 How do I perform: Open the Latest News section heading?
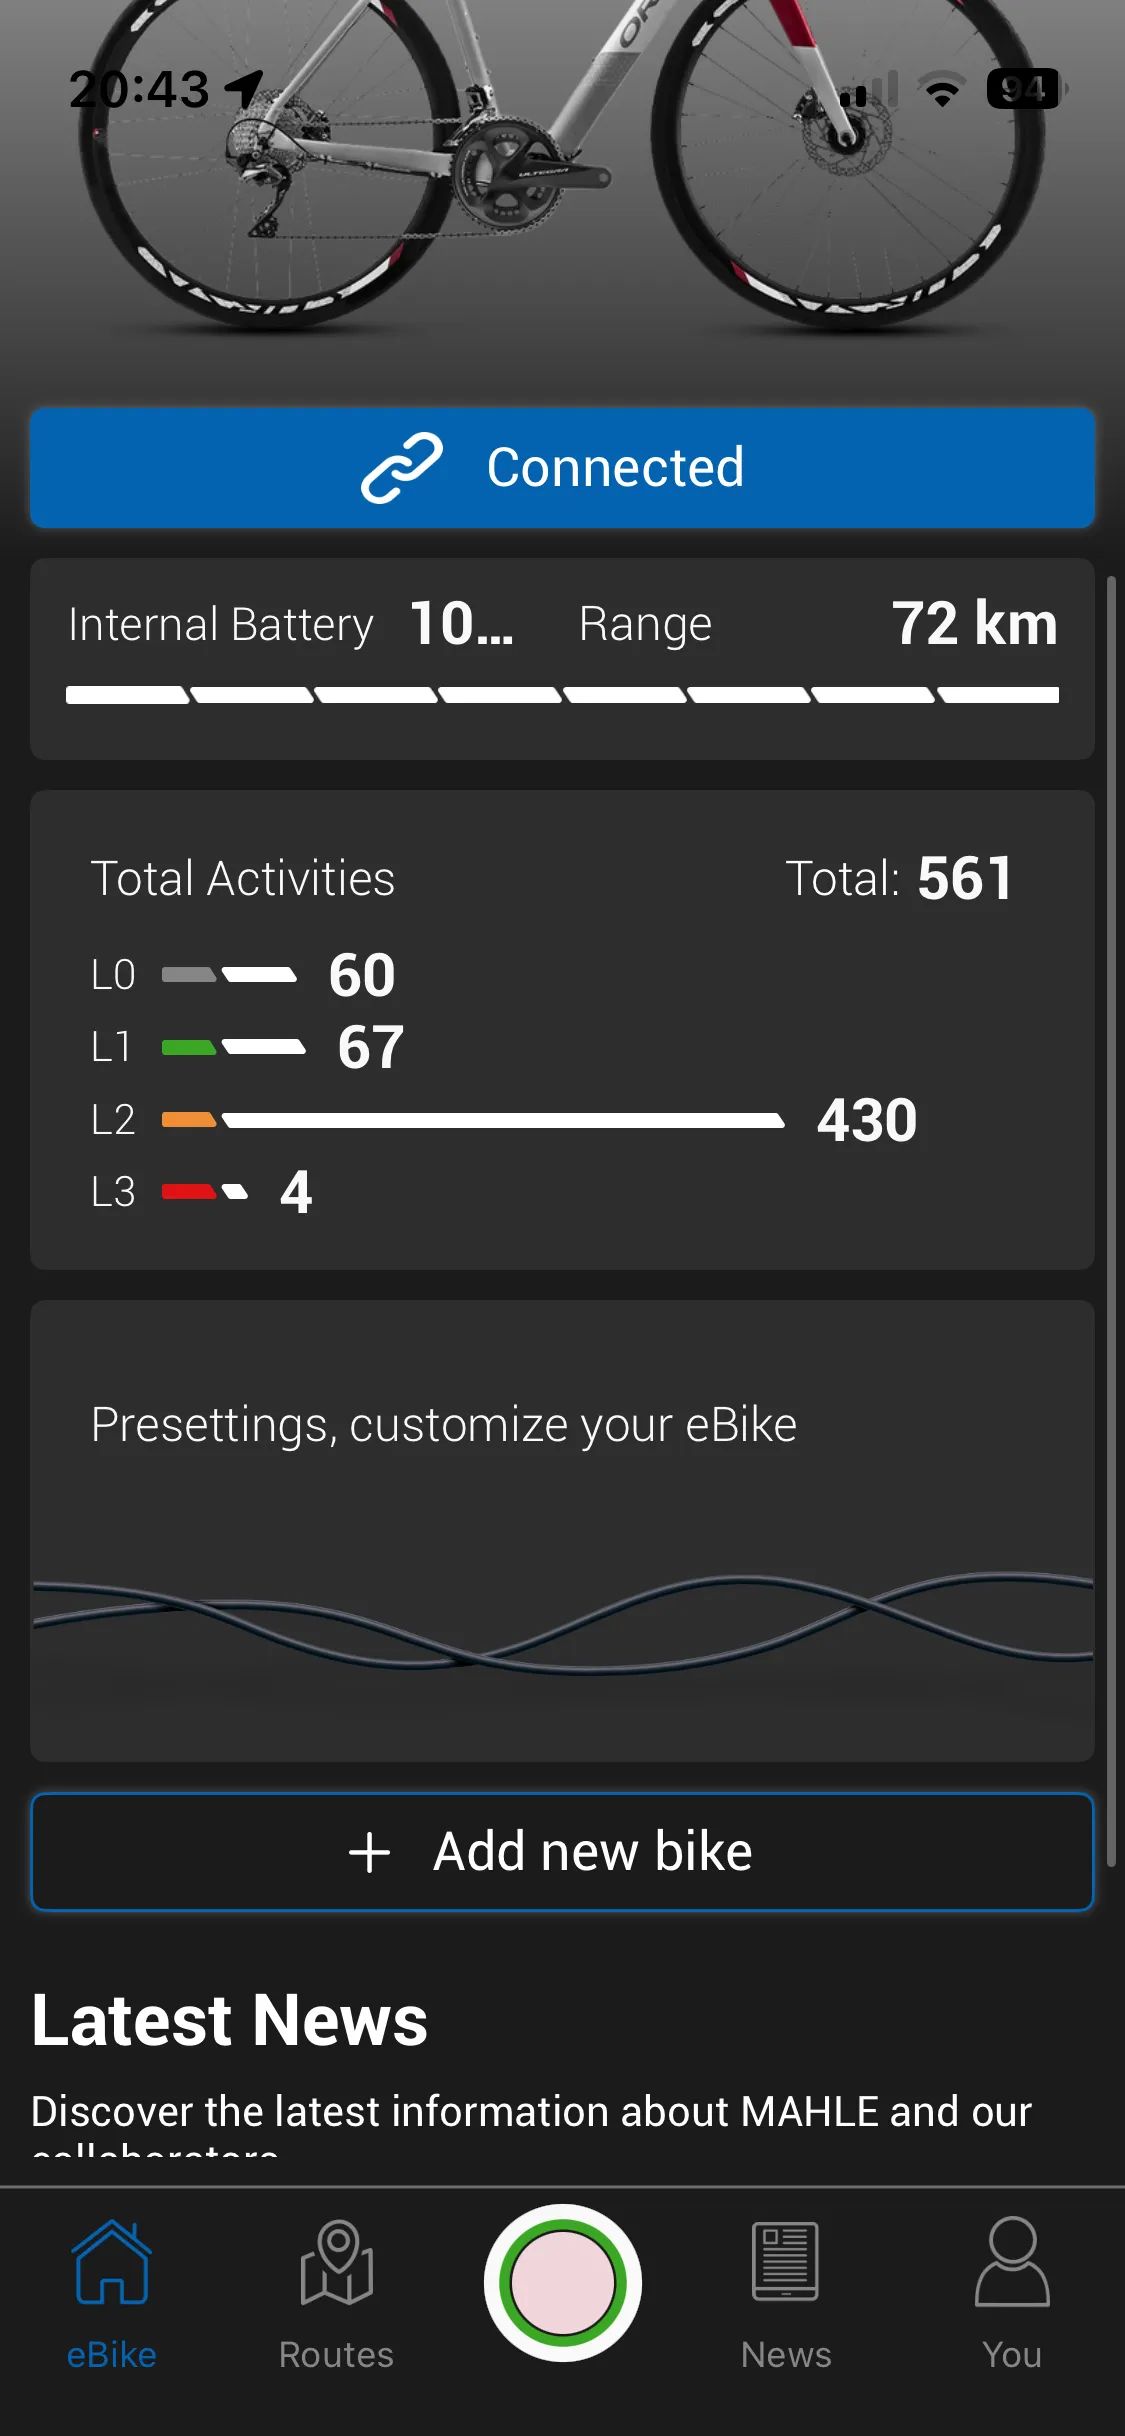[x=230, y=2021]
